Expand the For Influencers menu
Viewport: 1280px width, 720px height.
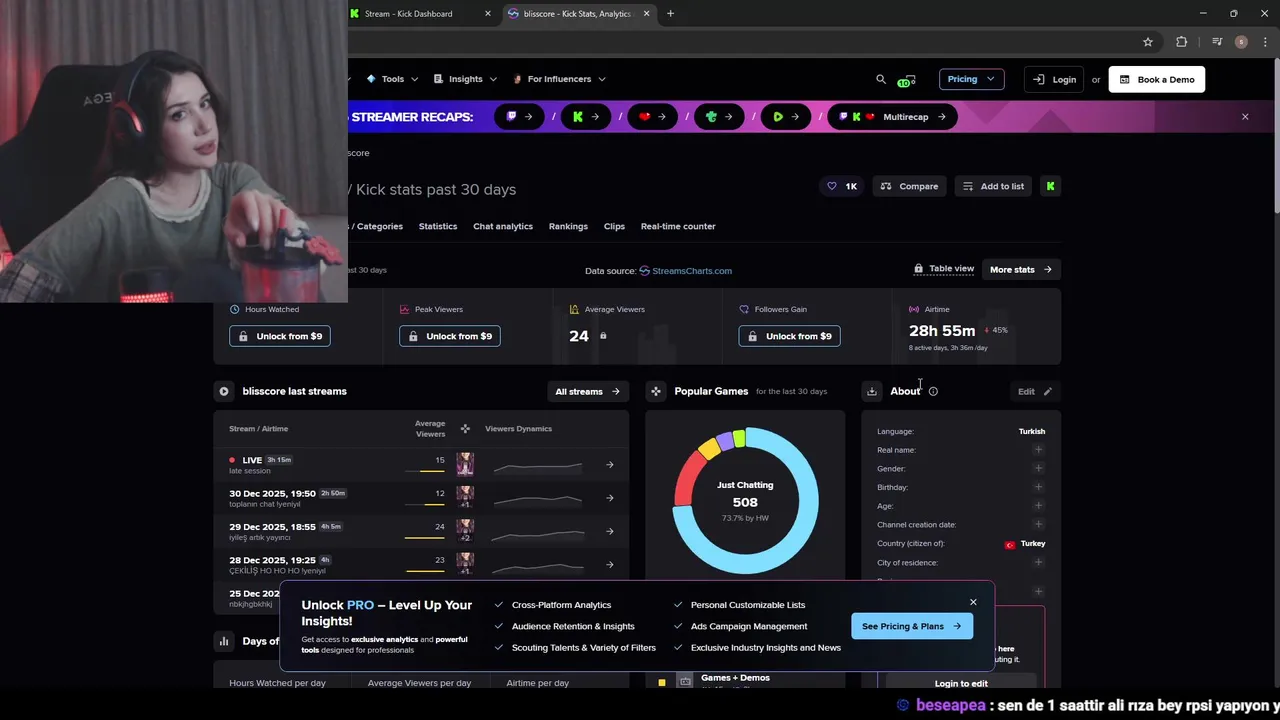tap(559, 79)
